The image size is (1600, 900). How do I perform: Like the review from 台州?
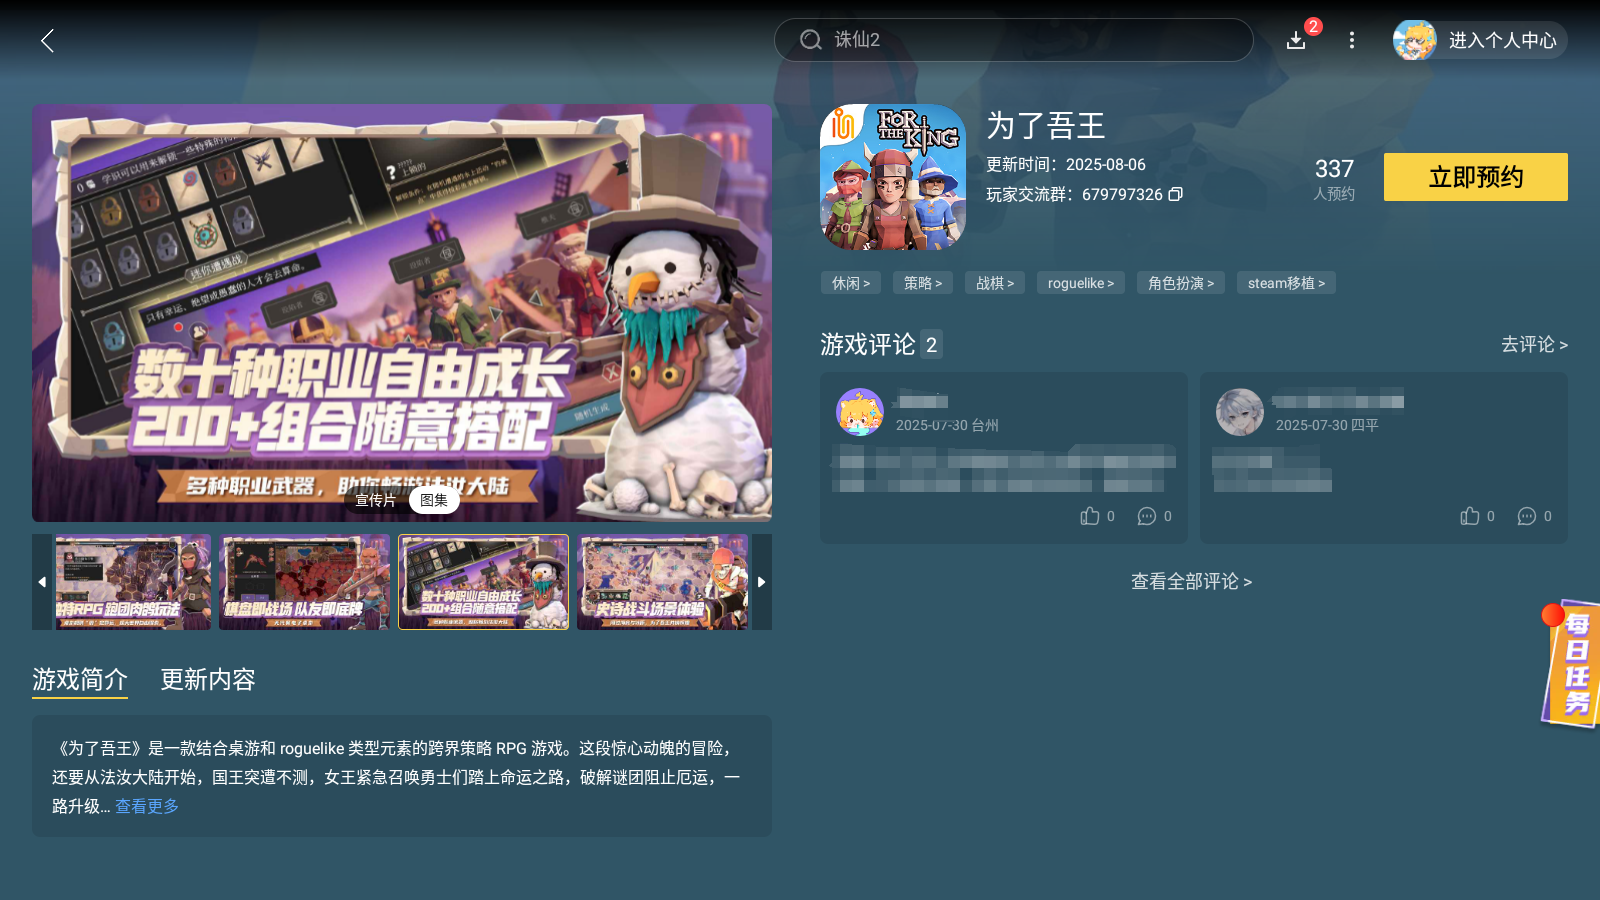[1090, 516]
